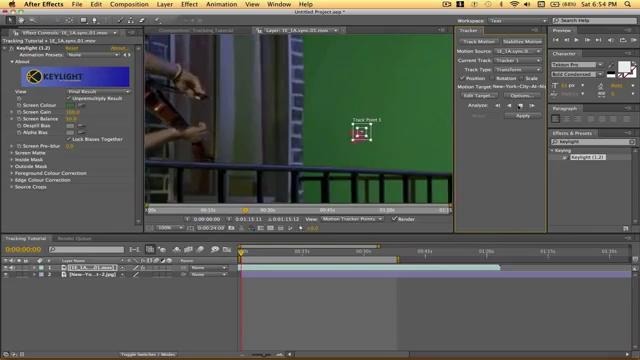The image size is (640, 360).
Task: Select the Pen tool in toolbar
Action: point(95,20)
